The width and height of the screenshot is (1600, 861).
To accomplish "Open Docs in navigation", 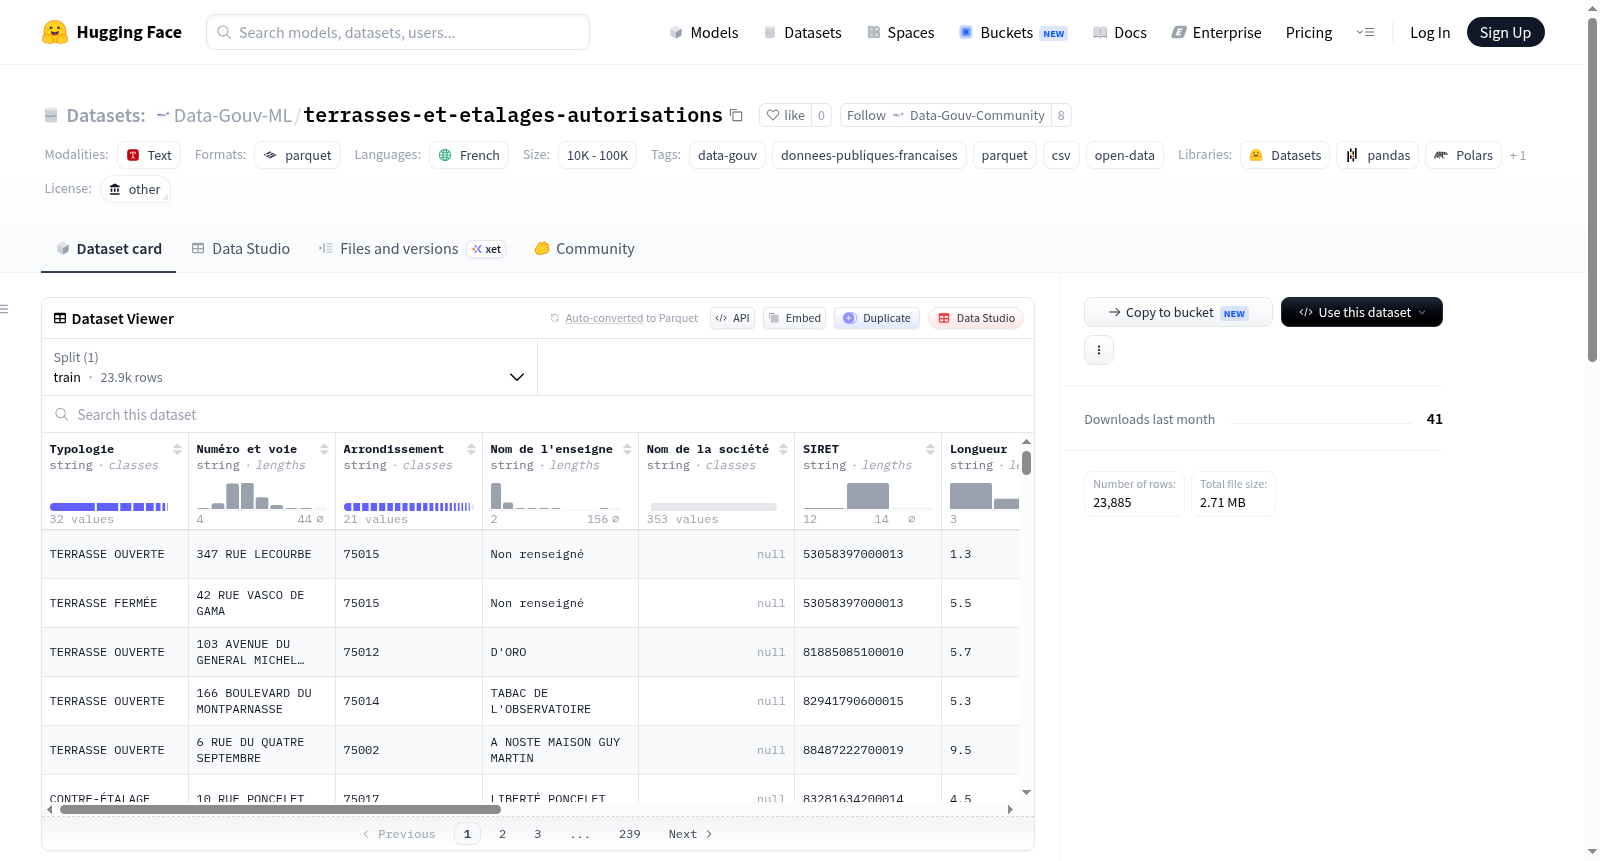I will coord(1119,32).
